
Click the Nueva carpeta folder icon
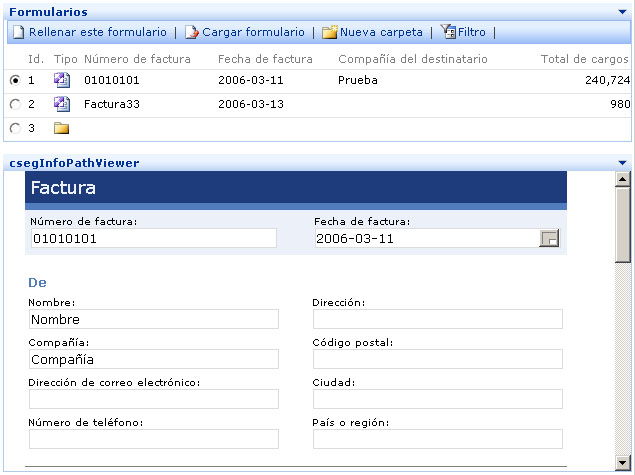329,32
